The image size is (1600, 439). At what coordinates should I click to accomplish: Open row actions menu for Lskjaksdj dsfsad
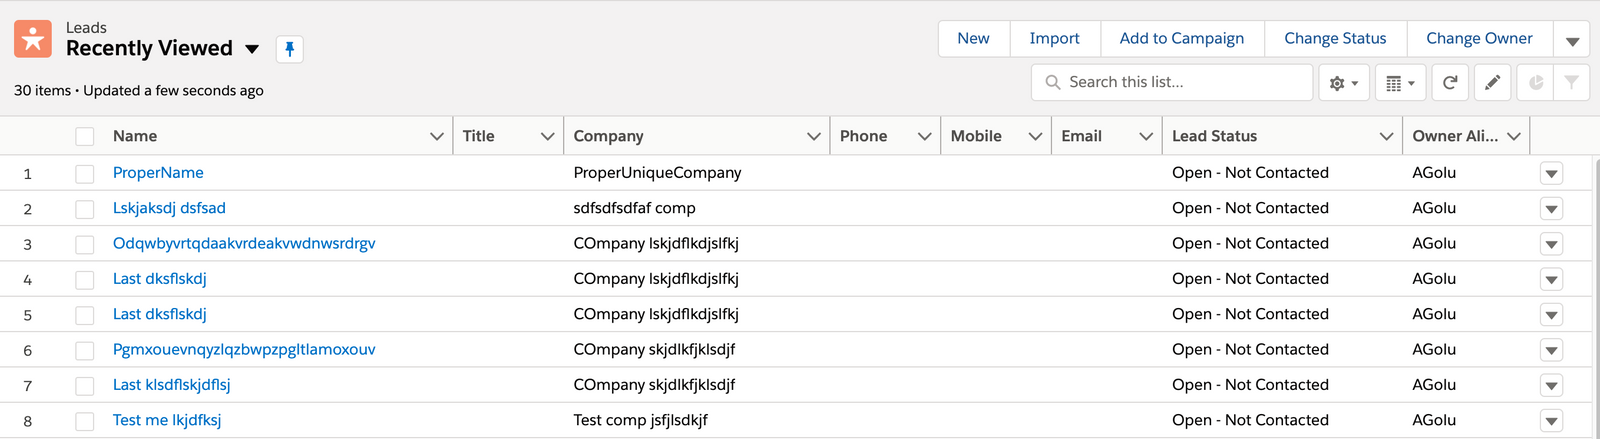point(1551,209)
